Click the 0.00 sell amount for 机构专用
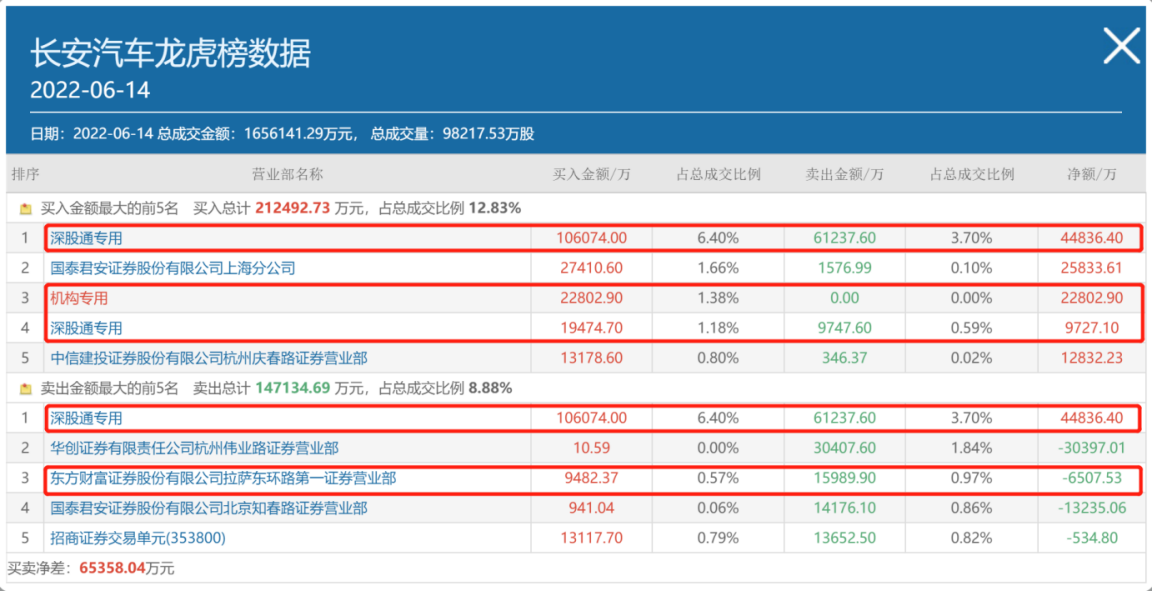The image size is (1152, 592). tap(844, 298)
